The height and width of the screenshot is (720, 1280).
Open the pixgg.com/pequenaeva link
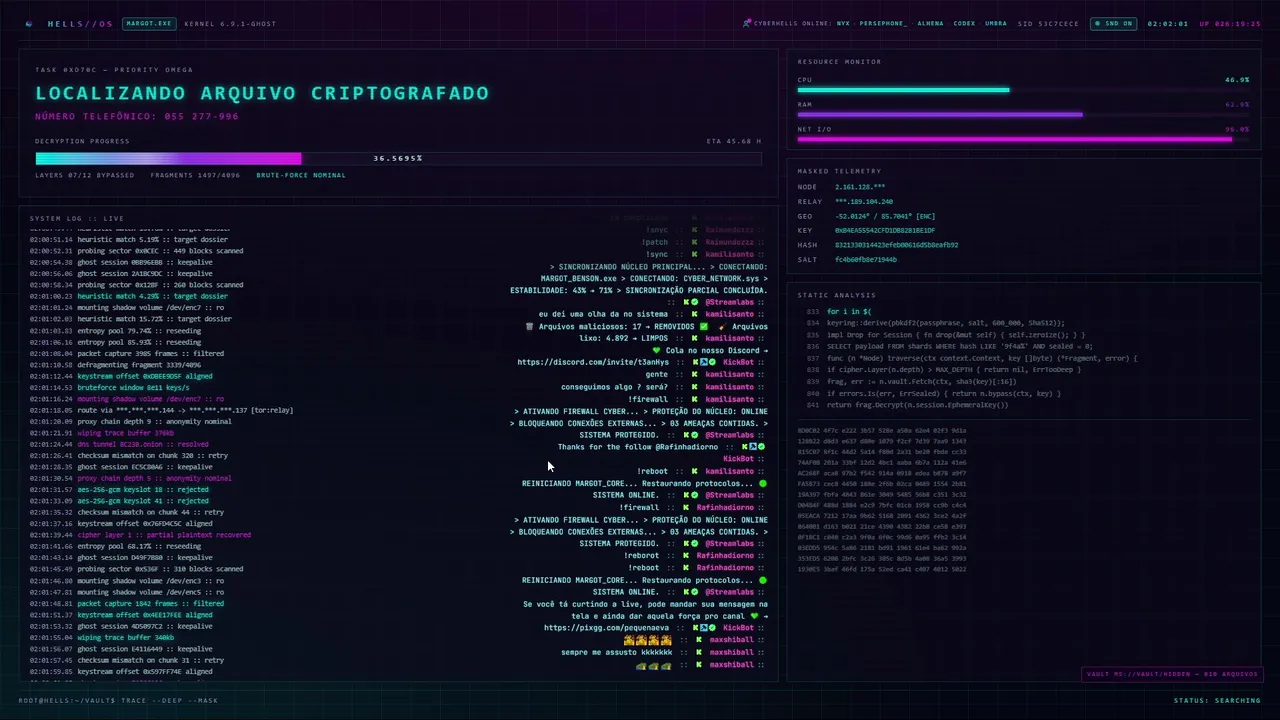pos(607,628)
